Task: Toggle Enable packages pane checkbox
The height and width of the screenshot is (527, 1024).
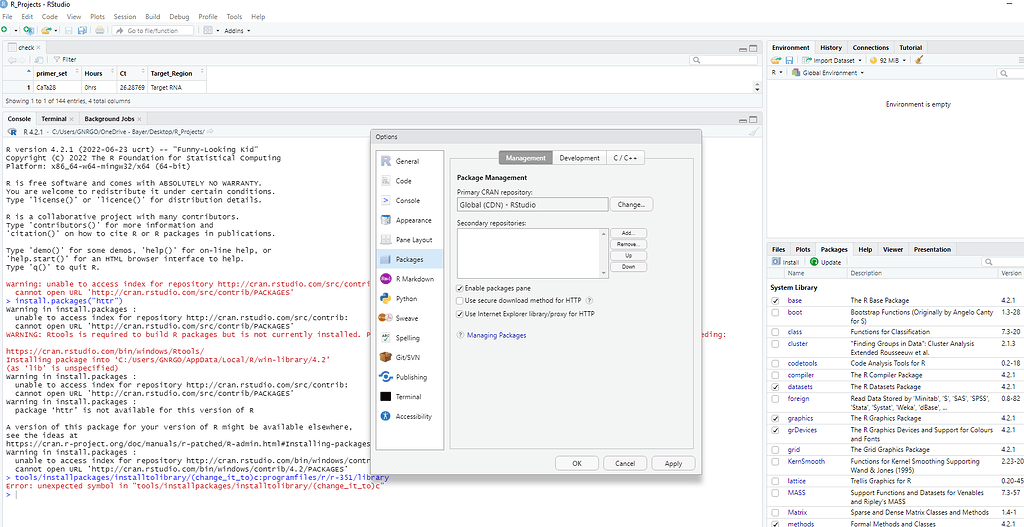Action: click(x=460, y=288)
